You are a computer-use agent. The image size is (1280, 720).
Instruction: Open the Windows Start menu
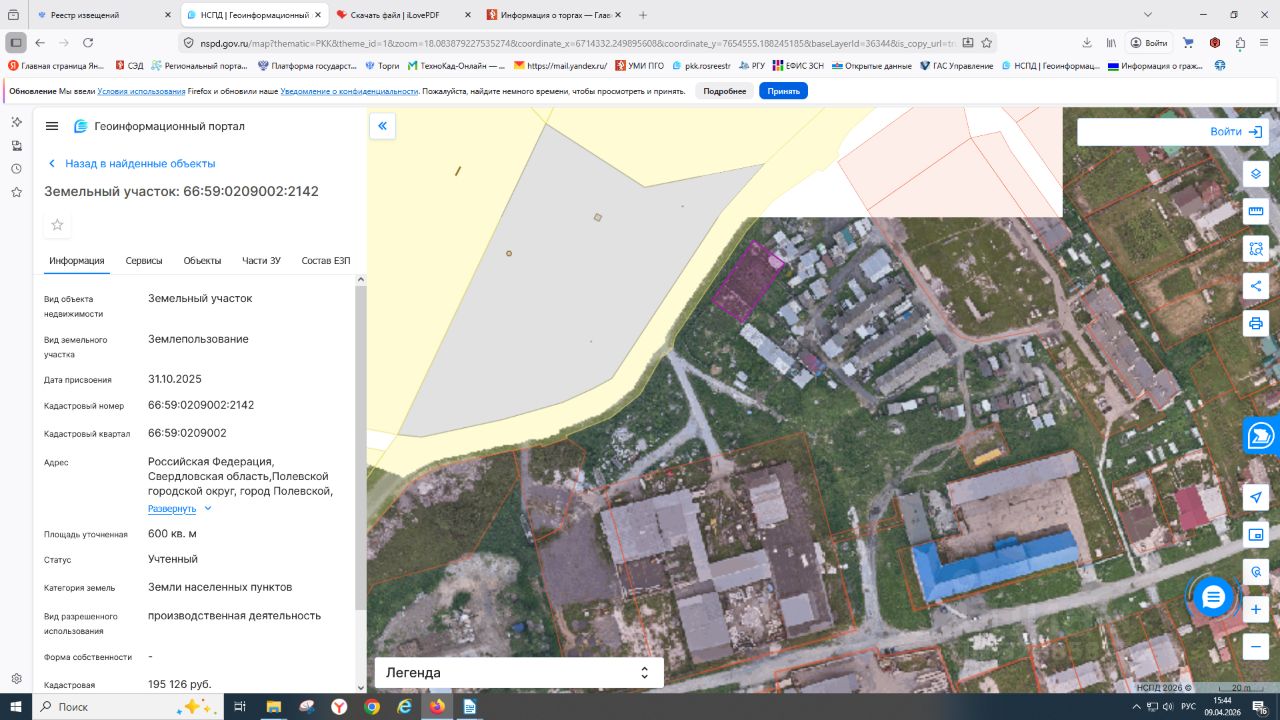16,707
